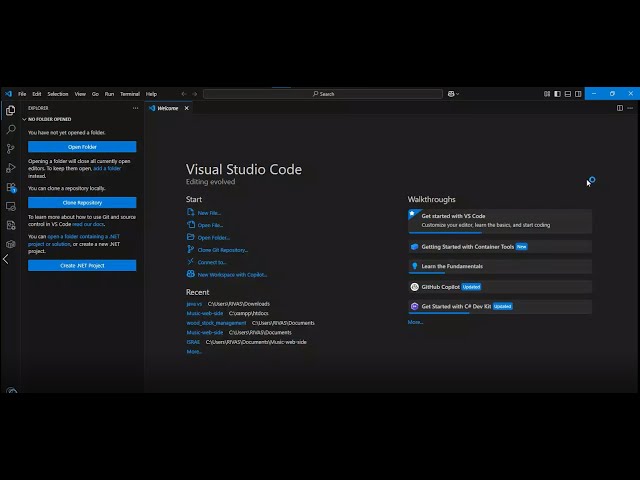Click the Search command center field
This screenshot has height=480, width=640.
pos(323,94)
